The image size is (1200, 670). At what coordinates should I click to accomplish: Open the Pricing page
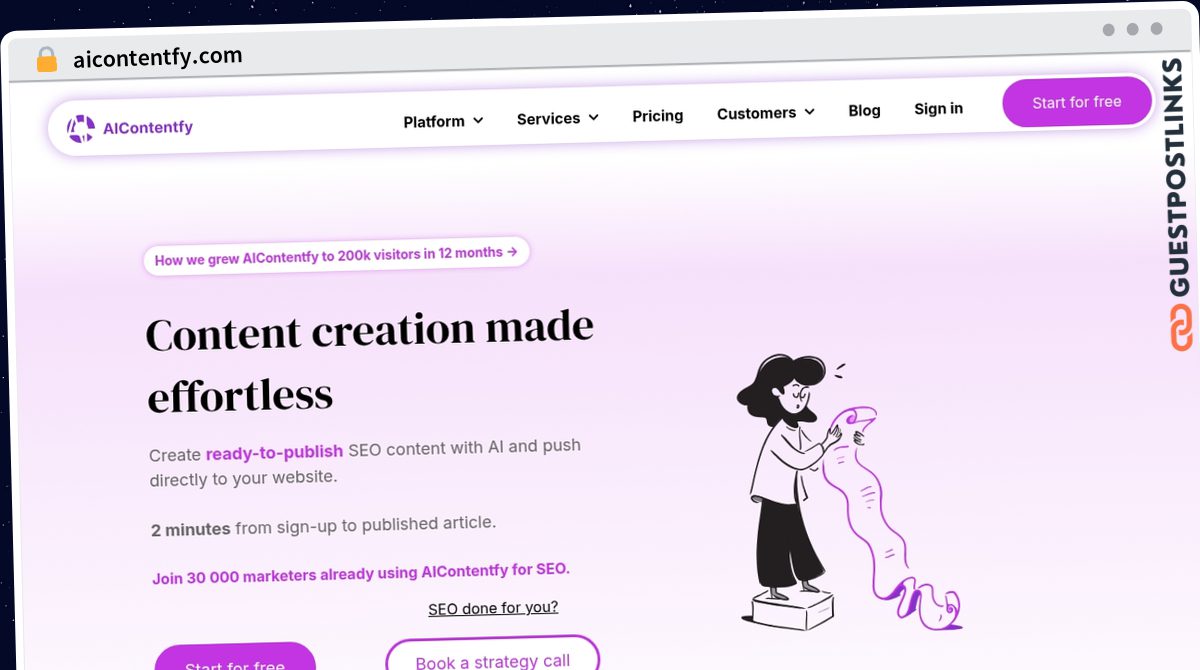[x=658, y=116]
